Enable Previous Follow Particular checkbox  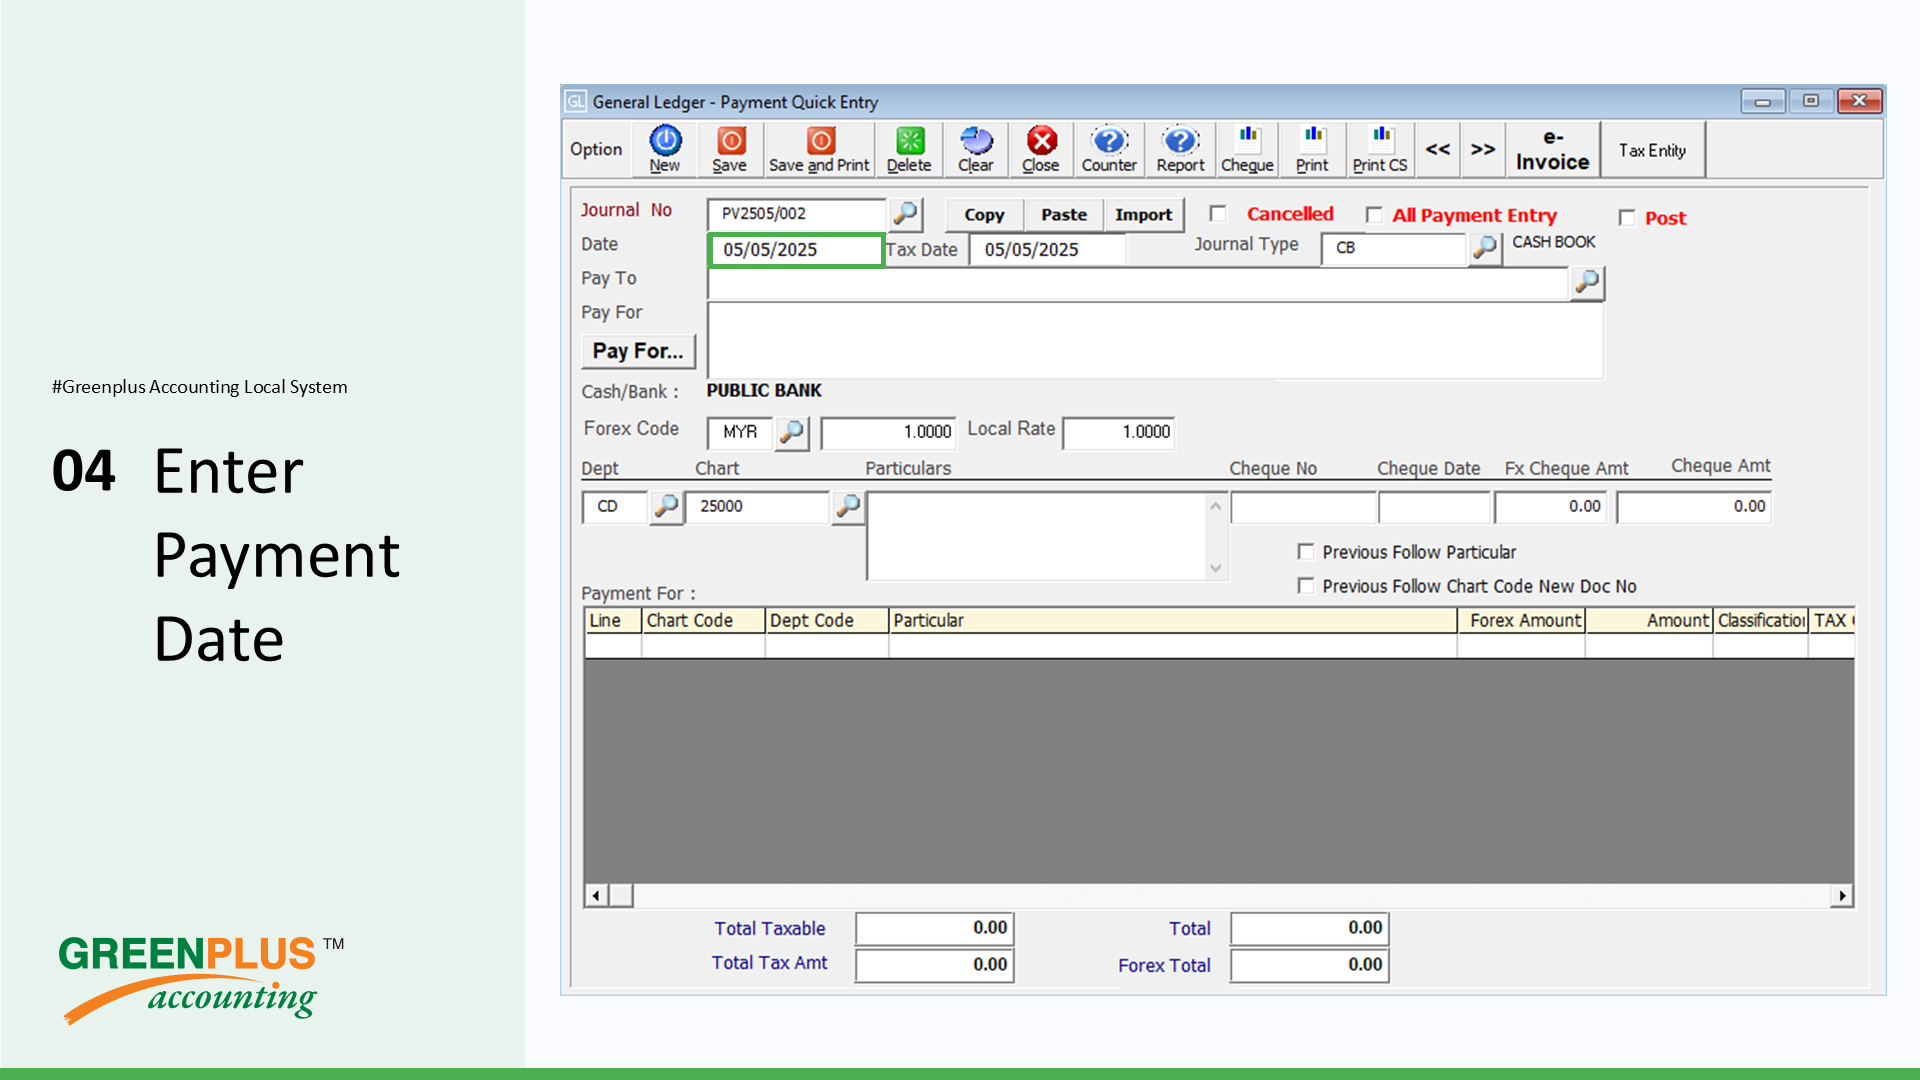pyautogui.click(x=1305, y=552)
